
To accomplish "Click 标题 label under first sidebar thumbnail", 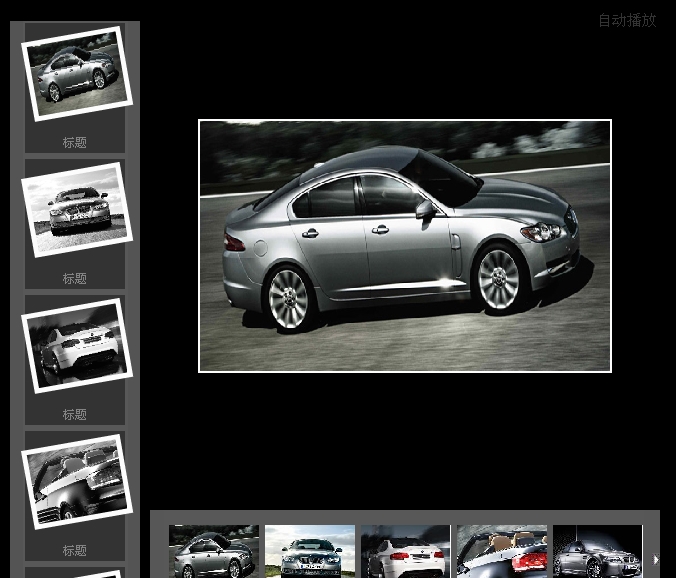I will coord(75,143).
